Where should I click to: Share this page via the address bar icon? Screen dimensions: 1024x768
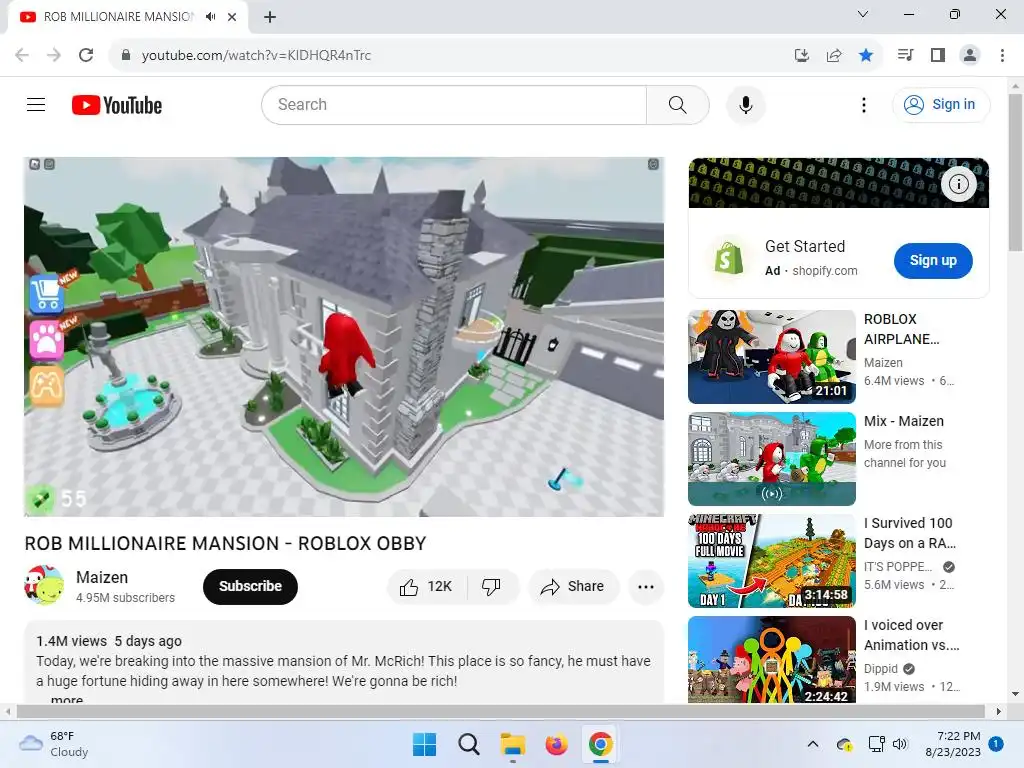pos(833,55)
